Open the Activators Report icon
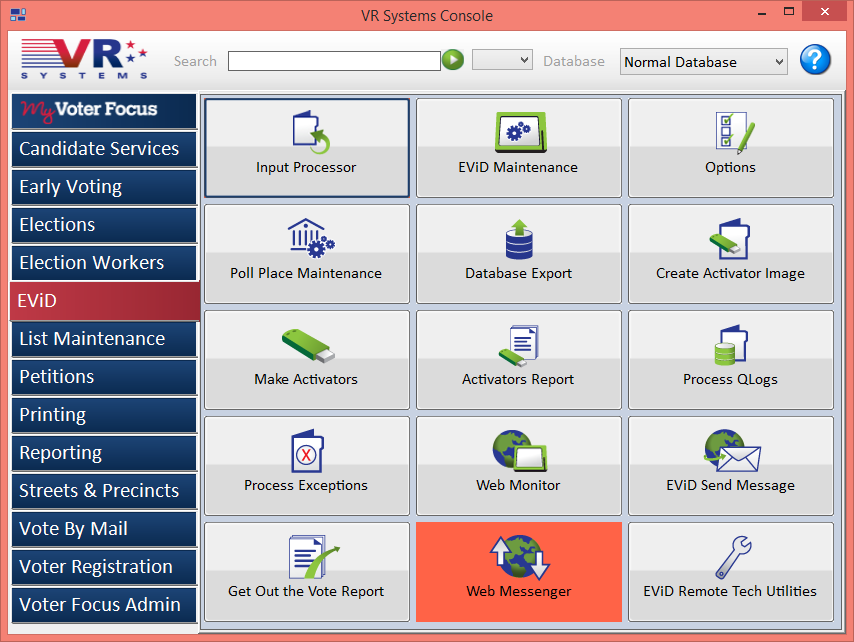Viewport: 854px width, 642px height. point(518,345)
